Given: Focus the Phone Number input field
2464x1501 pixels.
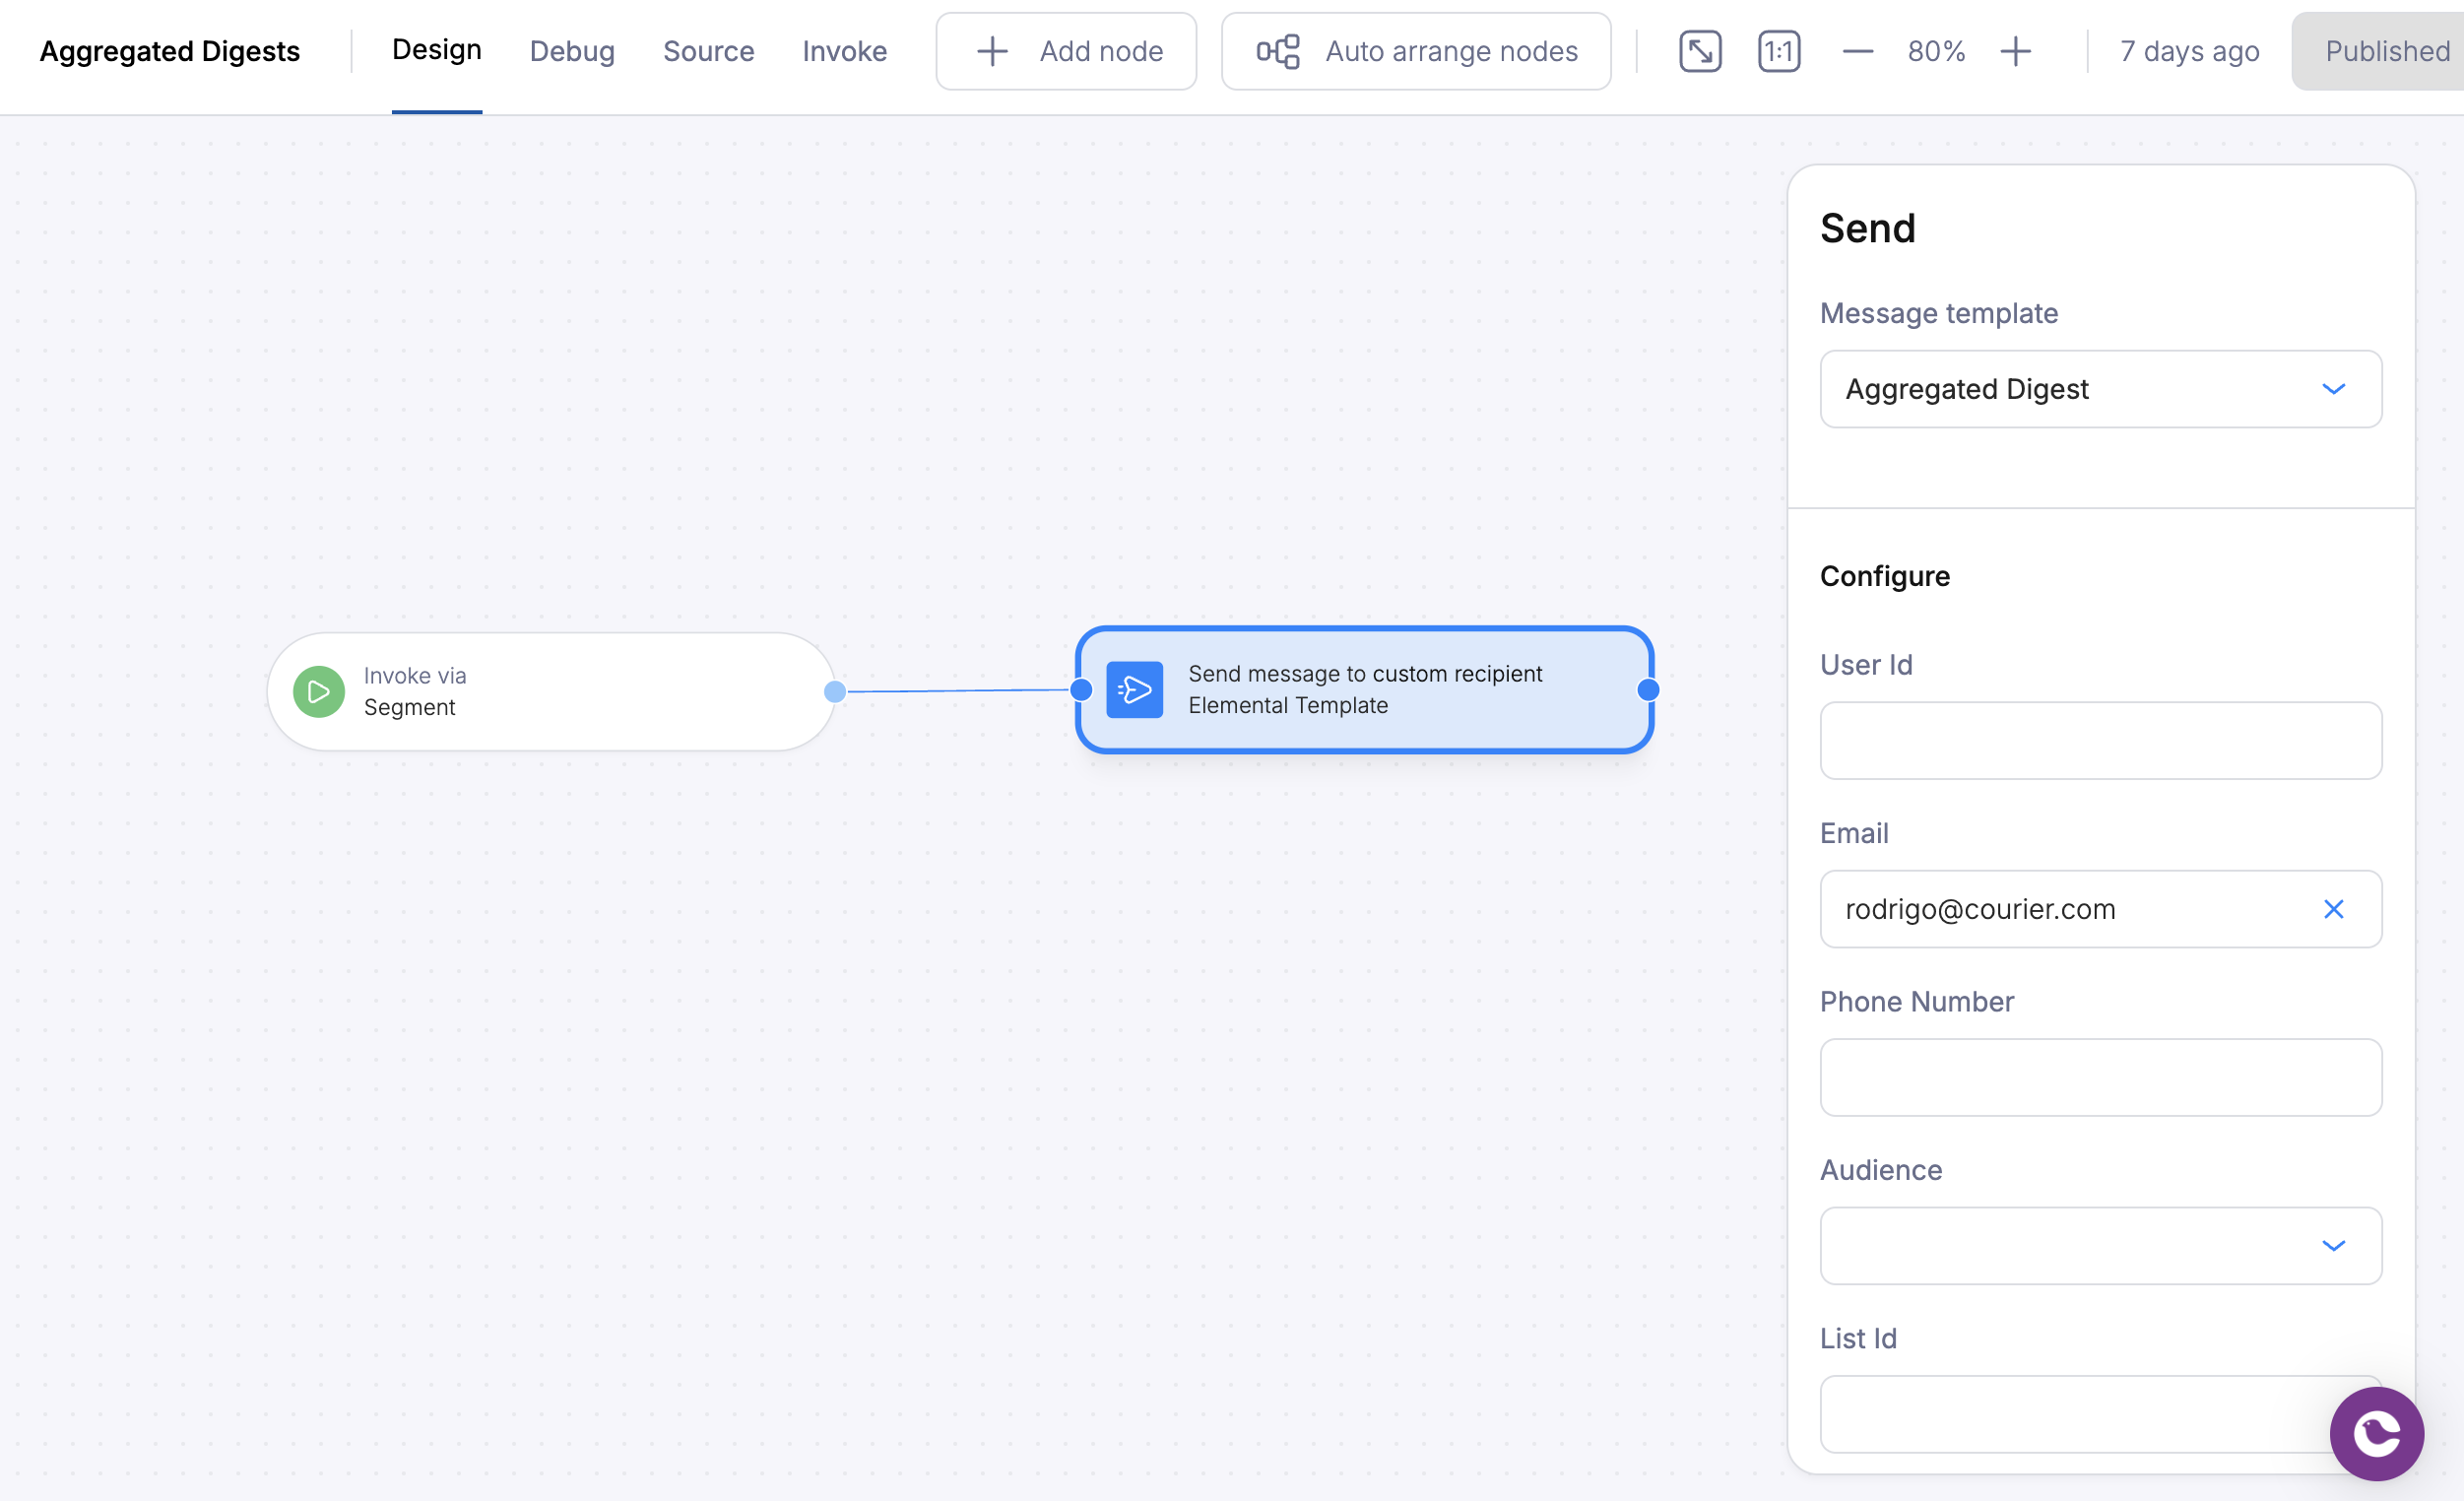Looking at the screenshot, I should pos(2100,1077).
